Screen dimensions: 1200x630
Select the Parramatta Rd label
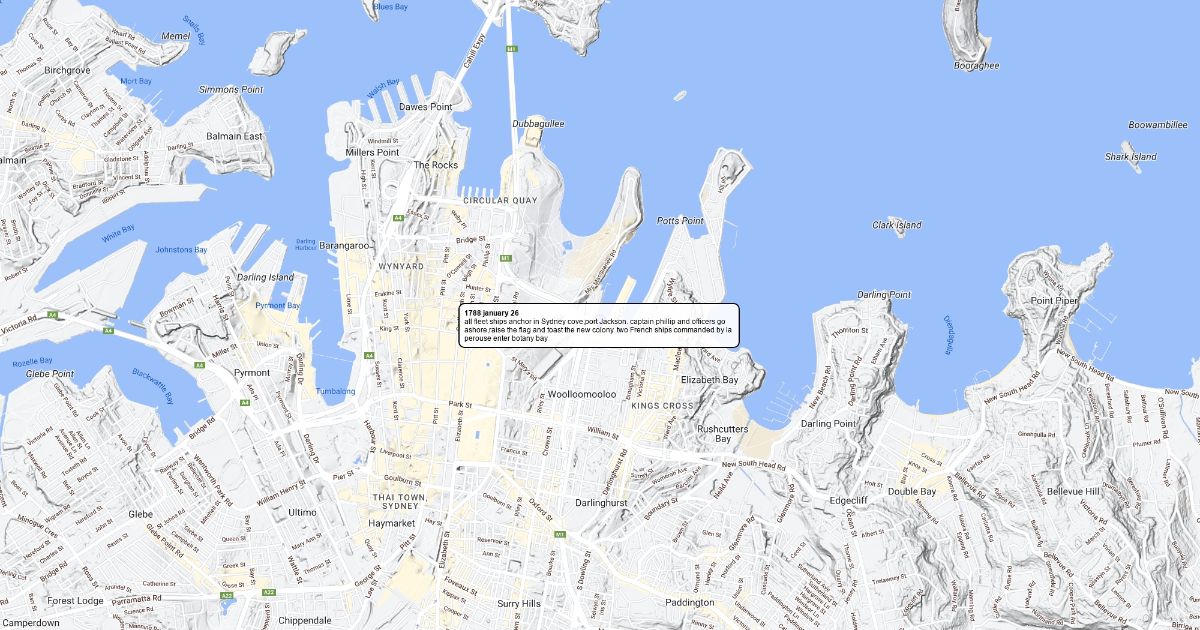click(136, 599)
